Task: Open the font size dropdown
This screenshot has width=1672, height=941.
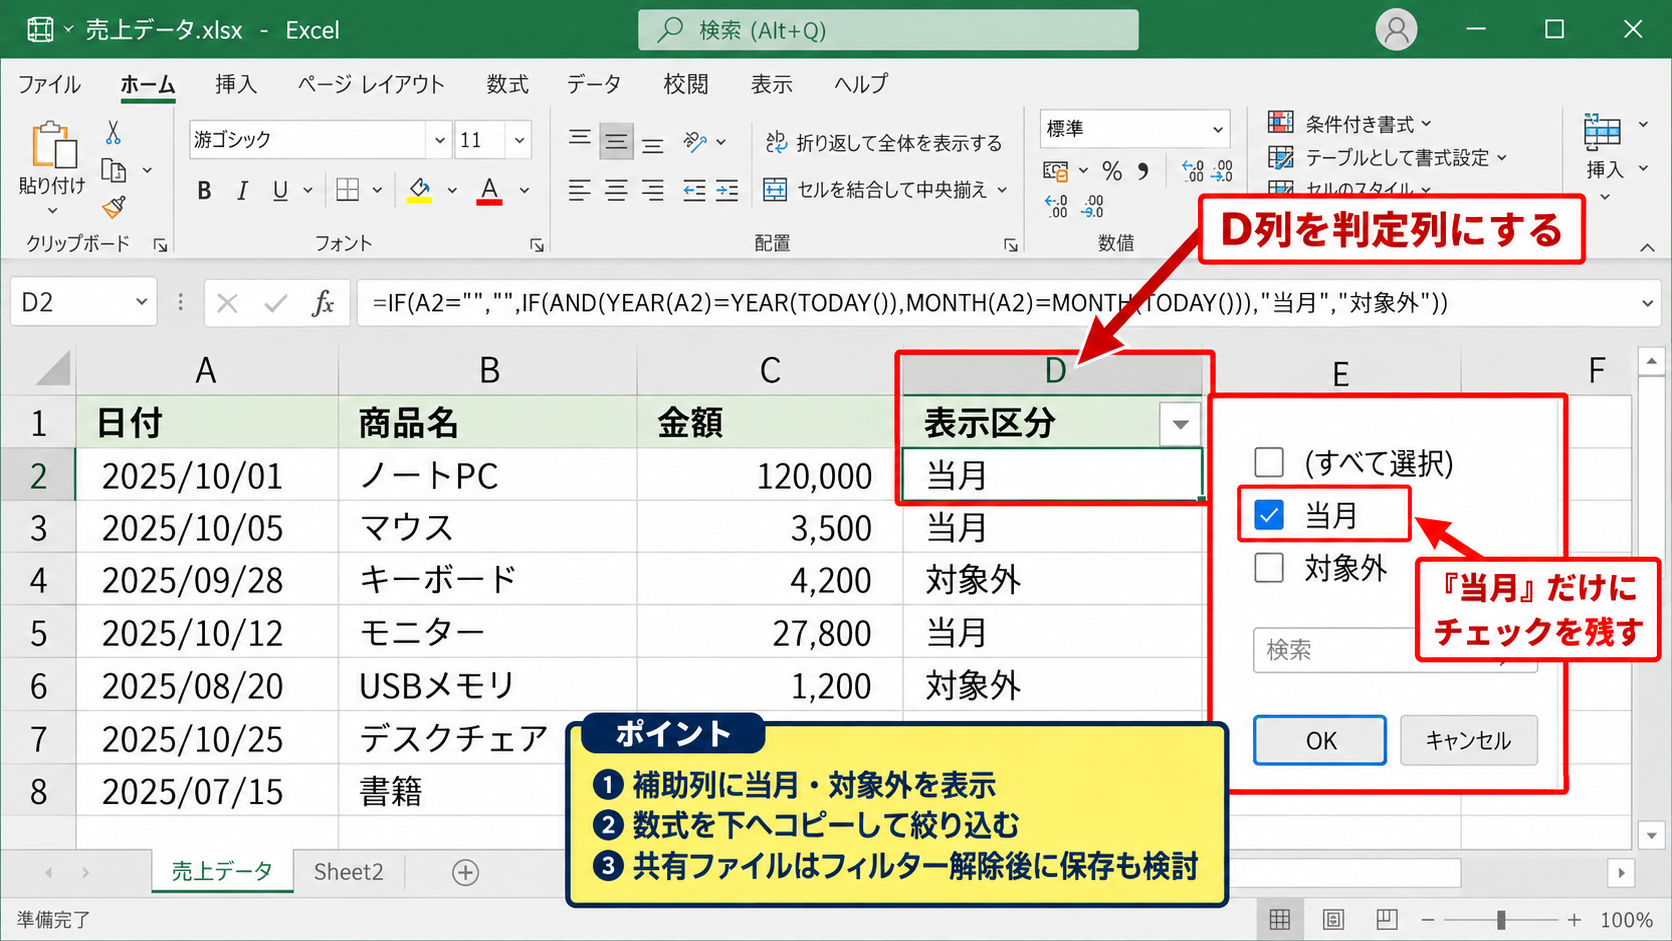Action: (x=519, y=140)
